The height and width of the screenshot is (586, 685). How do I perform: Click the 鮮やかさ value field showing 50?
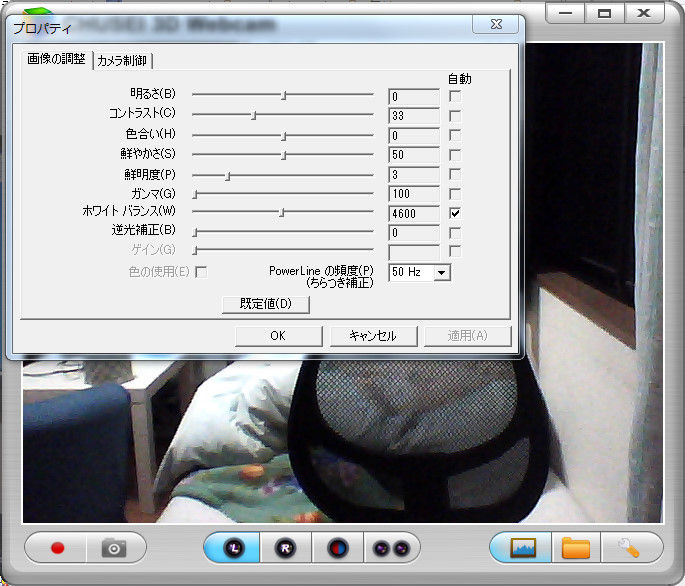pyautogui.click(x=414, y=155)
